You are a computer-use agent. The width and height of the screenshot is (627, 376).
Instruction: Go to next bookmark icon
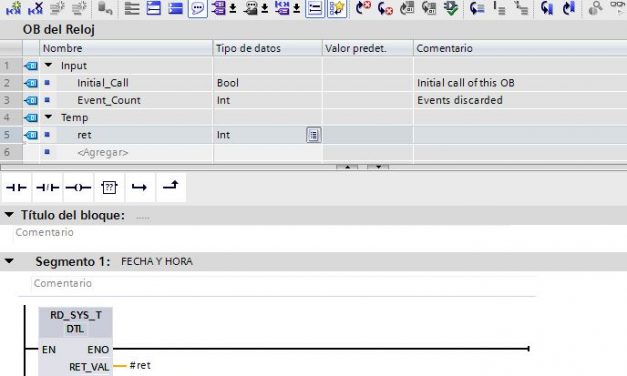569,8
